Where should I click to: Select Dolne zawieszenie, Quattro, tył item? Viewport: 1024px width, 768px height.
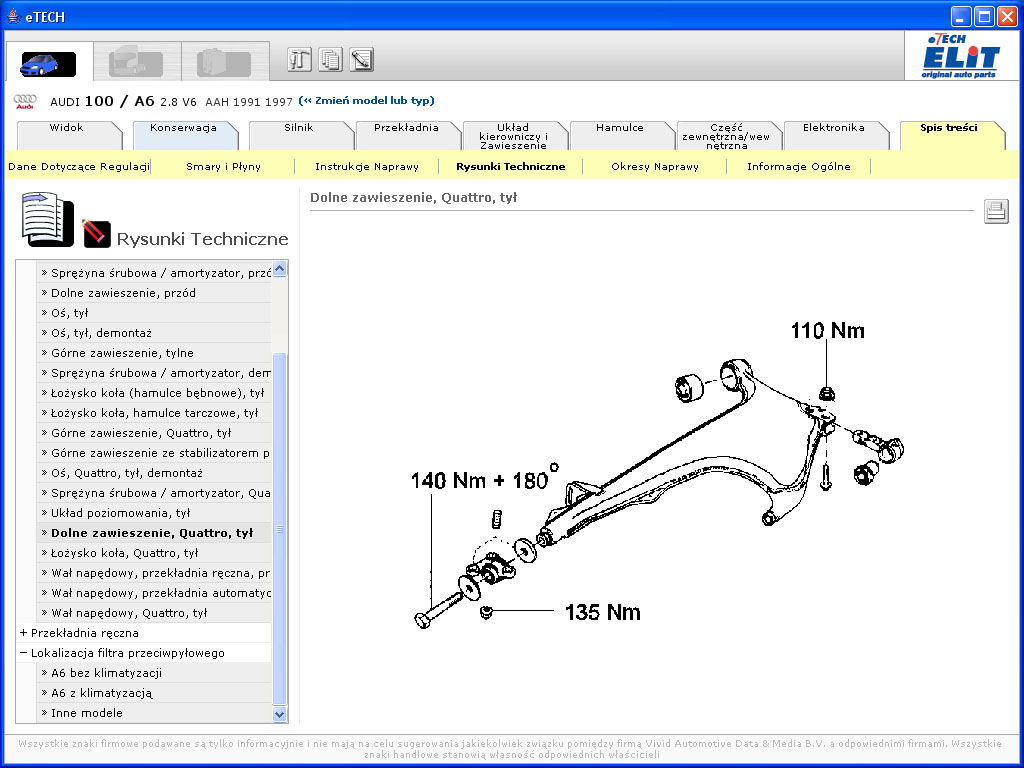coord(154,533)
